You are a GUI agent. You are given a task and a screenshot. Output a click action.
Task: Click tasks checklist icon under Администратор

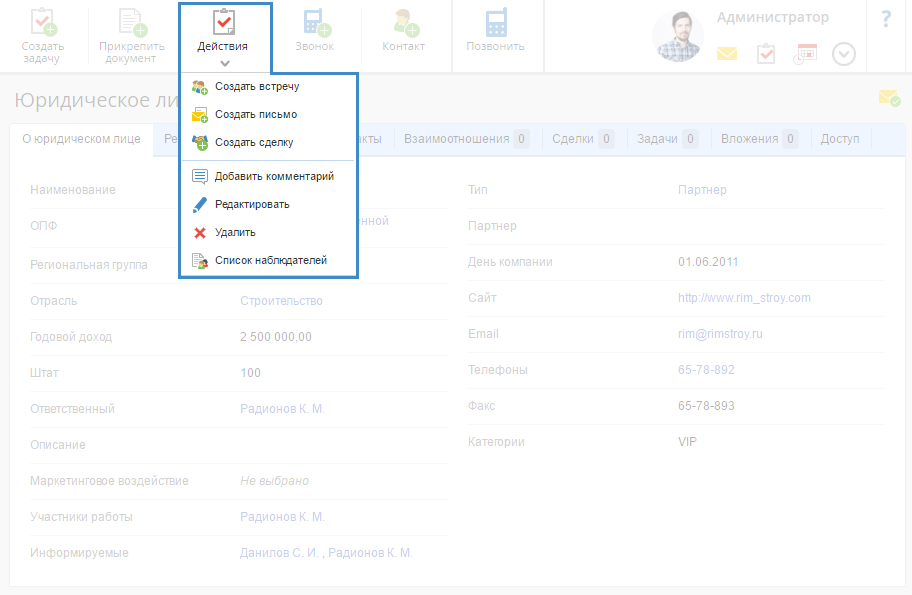tap(766, 54)
